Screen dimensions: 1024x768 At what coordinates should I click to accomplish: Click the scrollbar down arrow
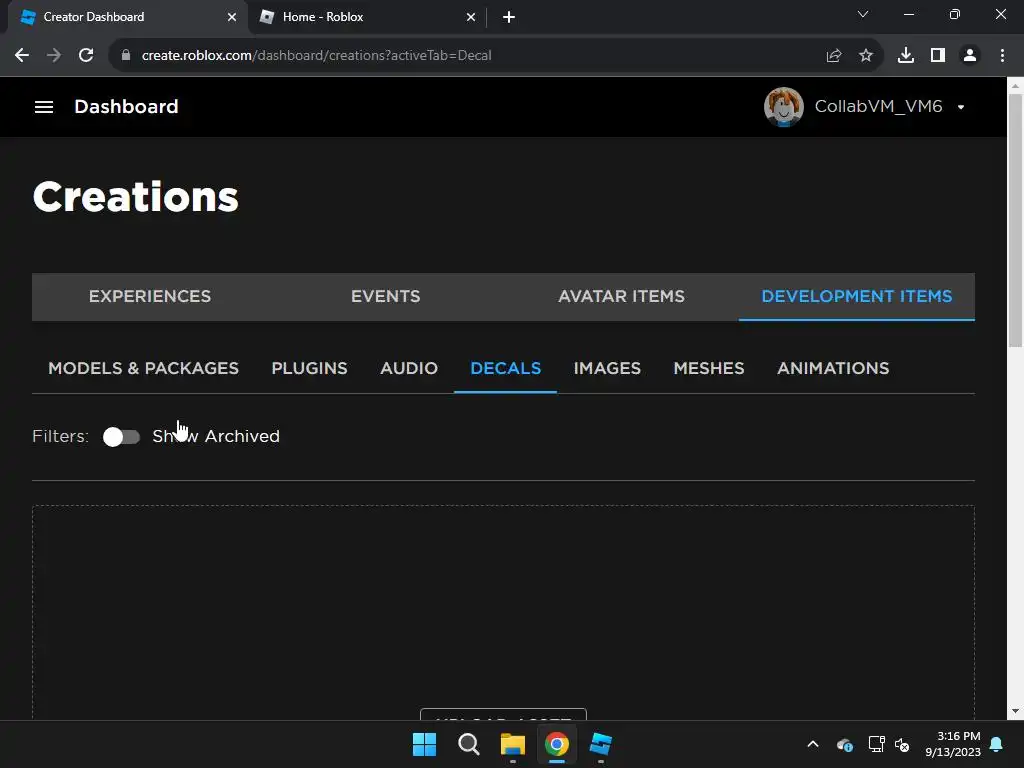coord(1015,711)
